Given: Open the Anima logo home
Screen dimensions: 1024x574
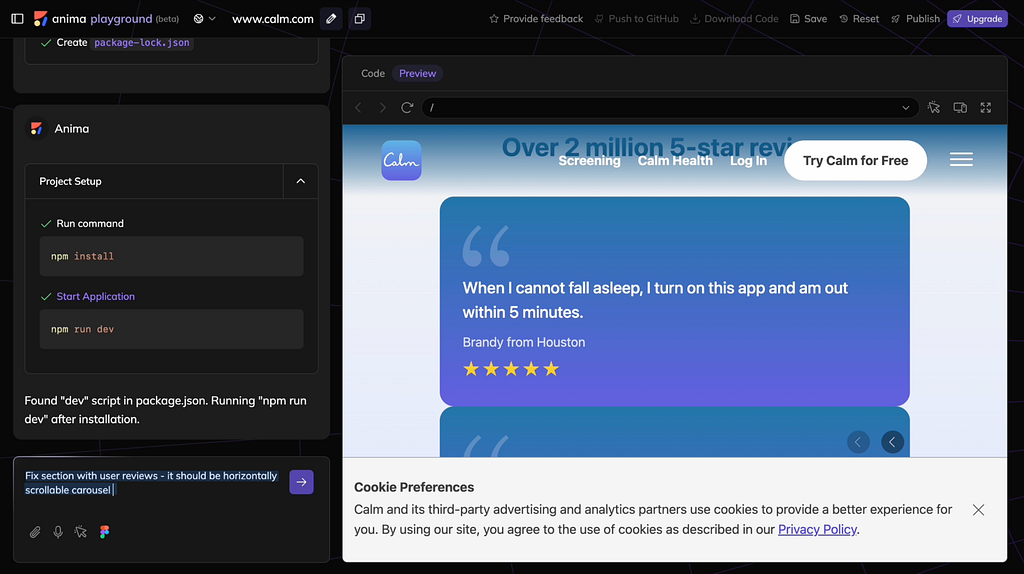Looking at the screenshot, I should pos(40,19).
